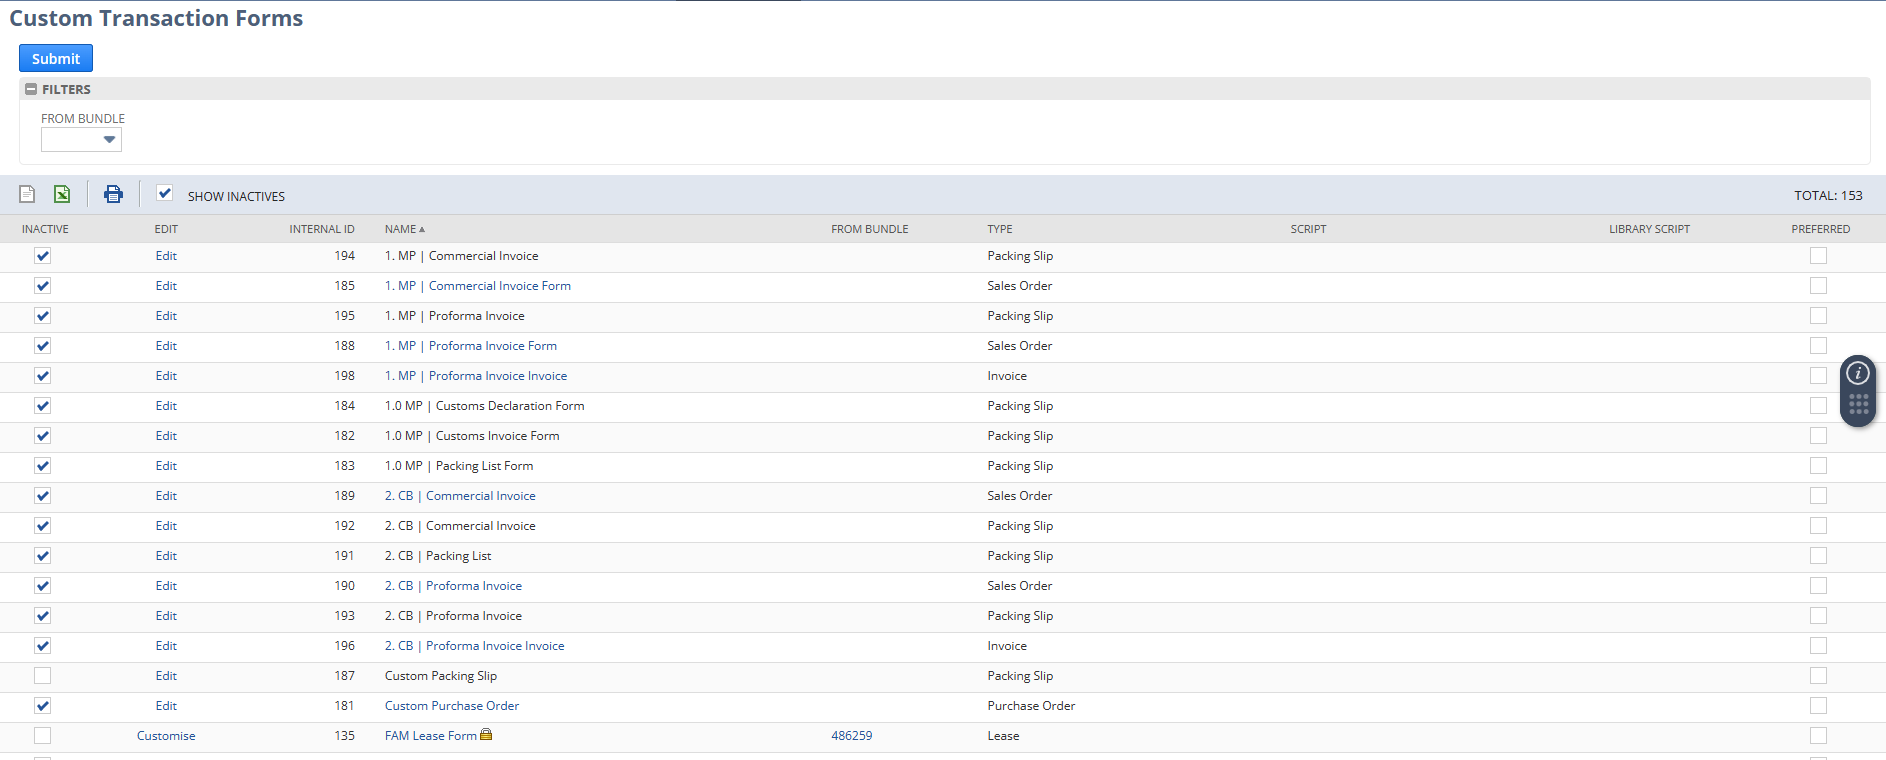Toggle the Show Inactives checkbox

pos(165,194)
